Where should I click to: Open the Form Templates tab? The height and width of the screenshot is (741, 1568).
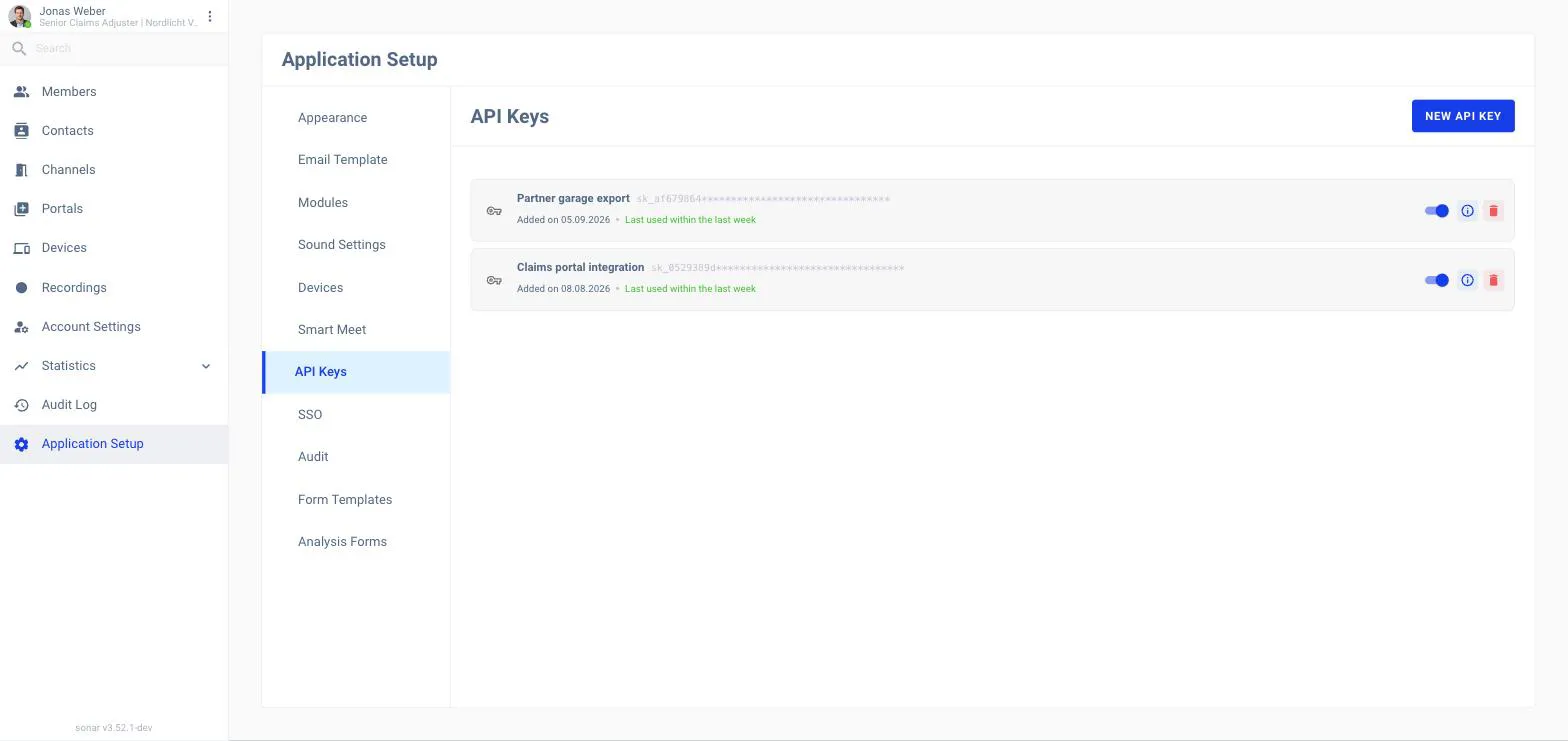click(356, 500)
